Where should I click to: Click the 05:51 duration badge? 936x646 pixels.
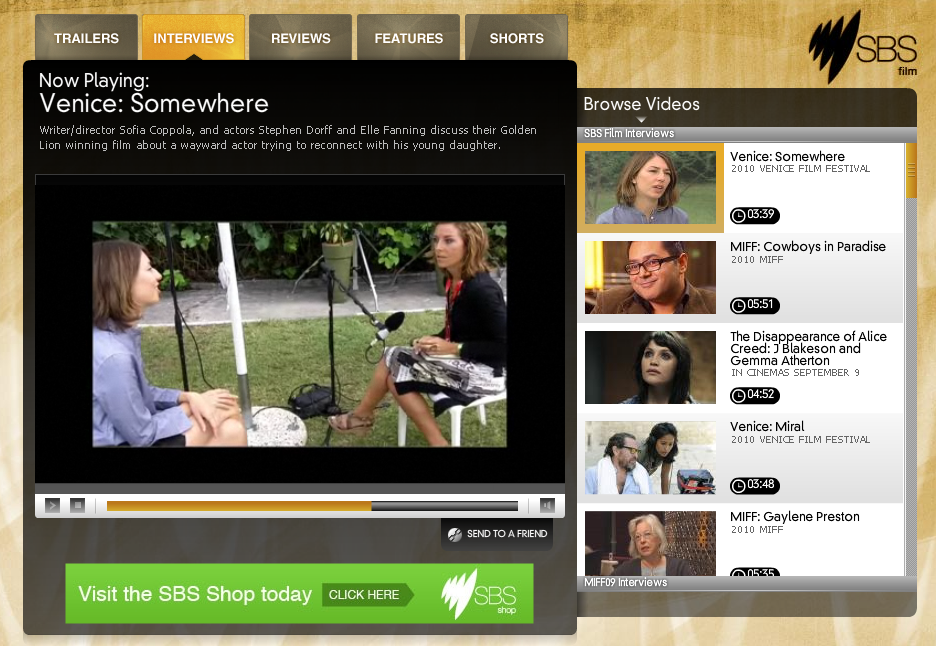pyautogui.click(x=755, y=305)
